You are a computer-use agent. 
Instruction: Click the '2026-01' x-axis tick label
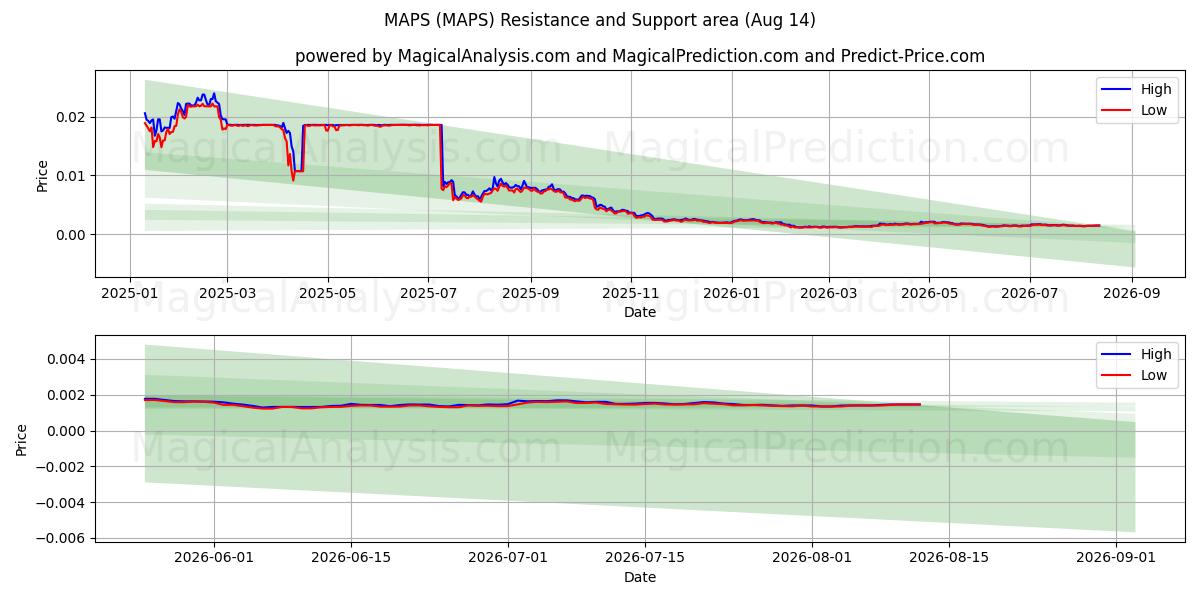(x=731, y=294)
